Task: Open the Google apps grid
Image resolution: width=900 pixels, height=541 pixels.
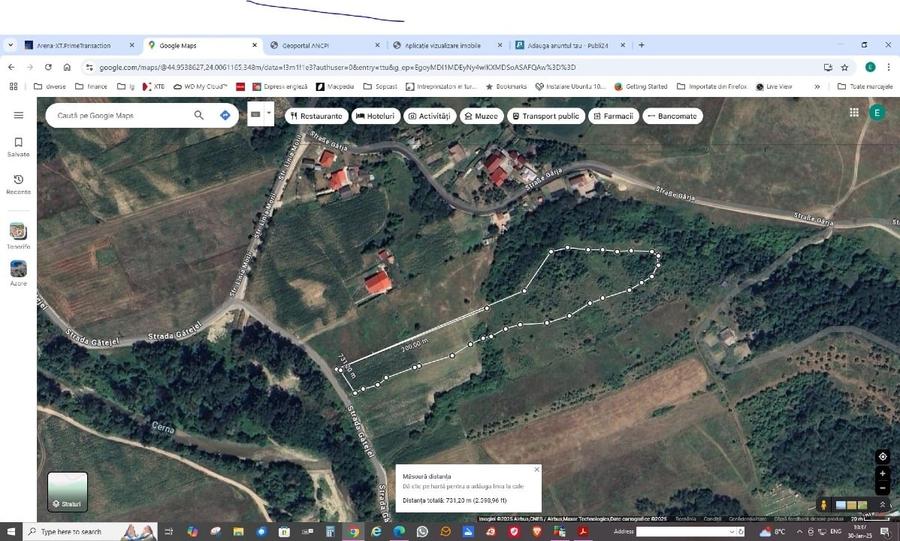Action: 854,112
